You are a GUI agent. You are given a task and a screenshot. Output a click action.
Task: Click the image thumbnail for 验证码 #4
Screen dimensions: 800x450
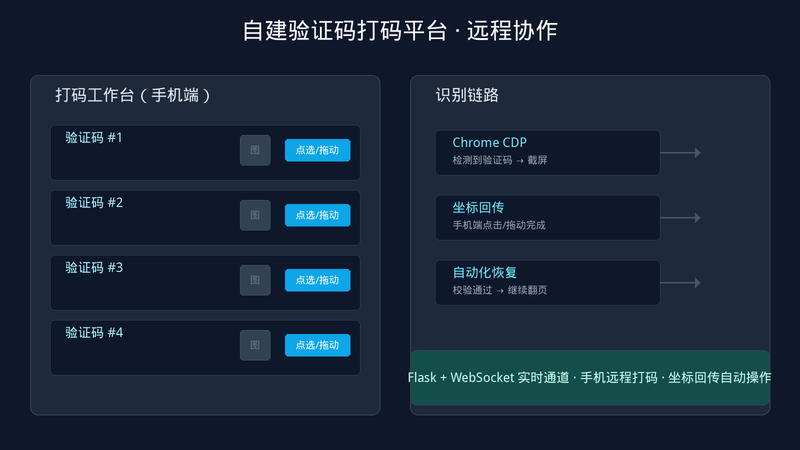point(255,345)
